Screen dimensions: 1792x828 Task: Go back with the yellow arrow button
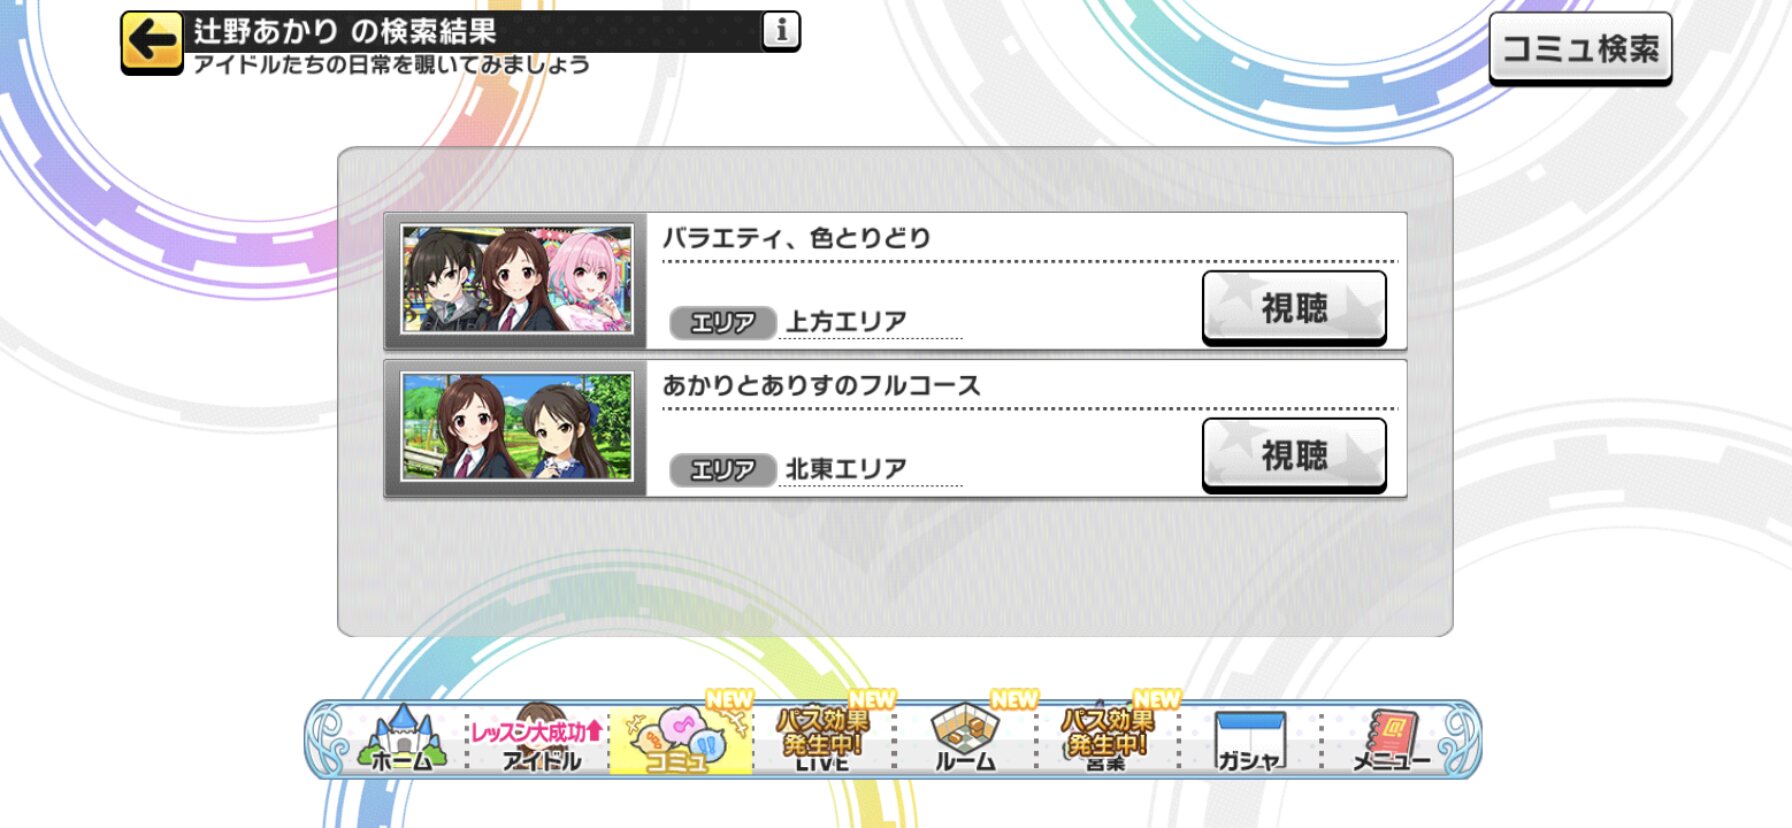[x=152, y=43]
